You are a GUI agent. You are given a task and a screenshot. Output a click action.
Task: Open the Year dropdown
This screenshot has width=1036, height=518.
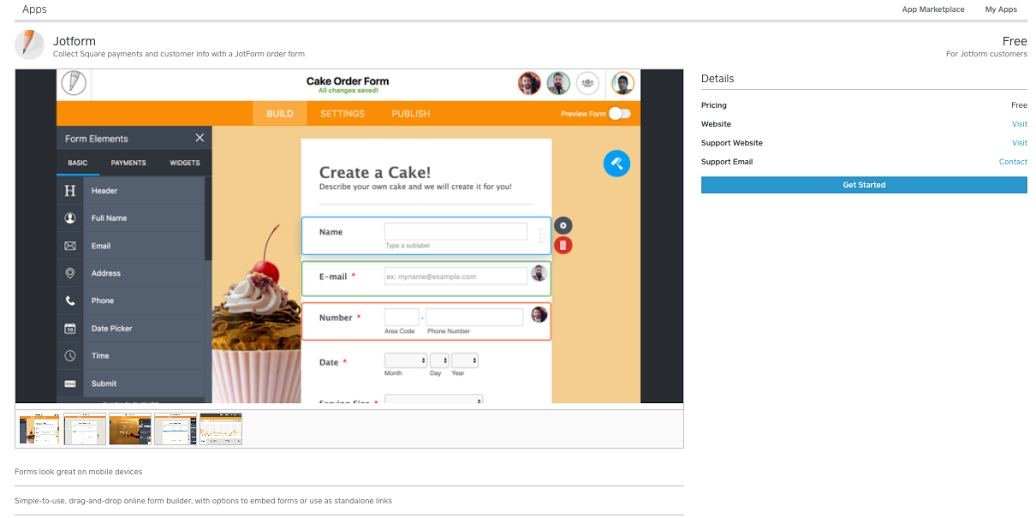coord(465,361)
